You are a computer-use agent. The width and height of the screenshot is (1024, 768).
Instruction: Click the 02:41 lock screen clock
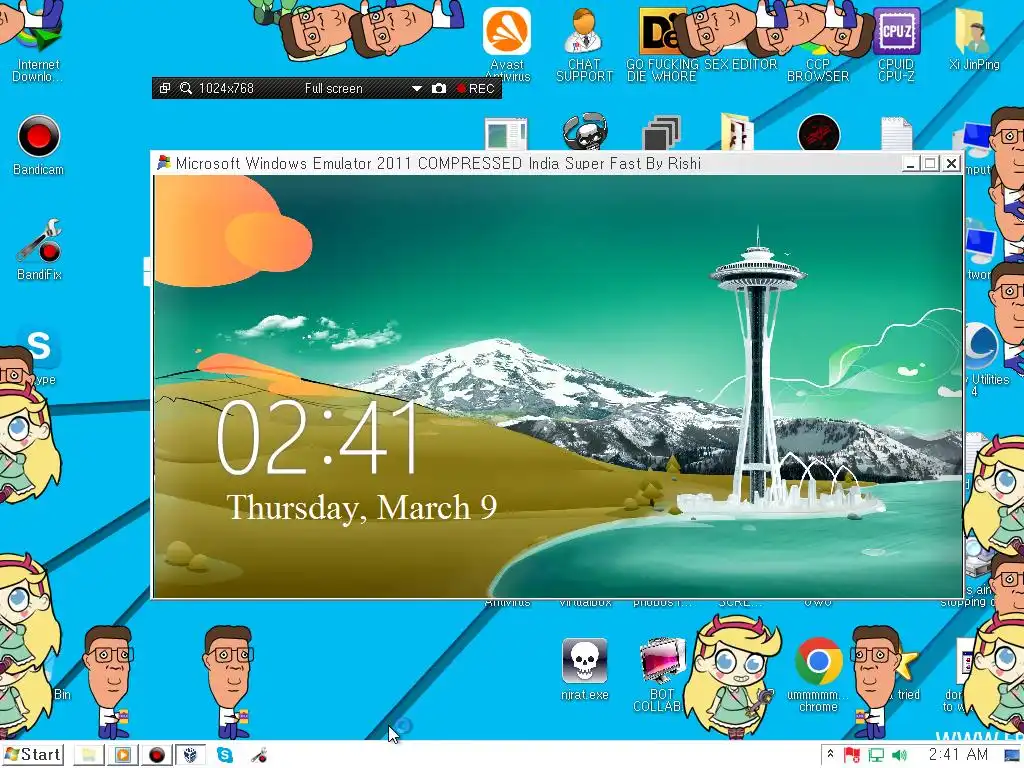pos(317,438)
